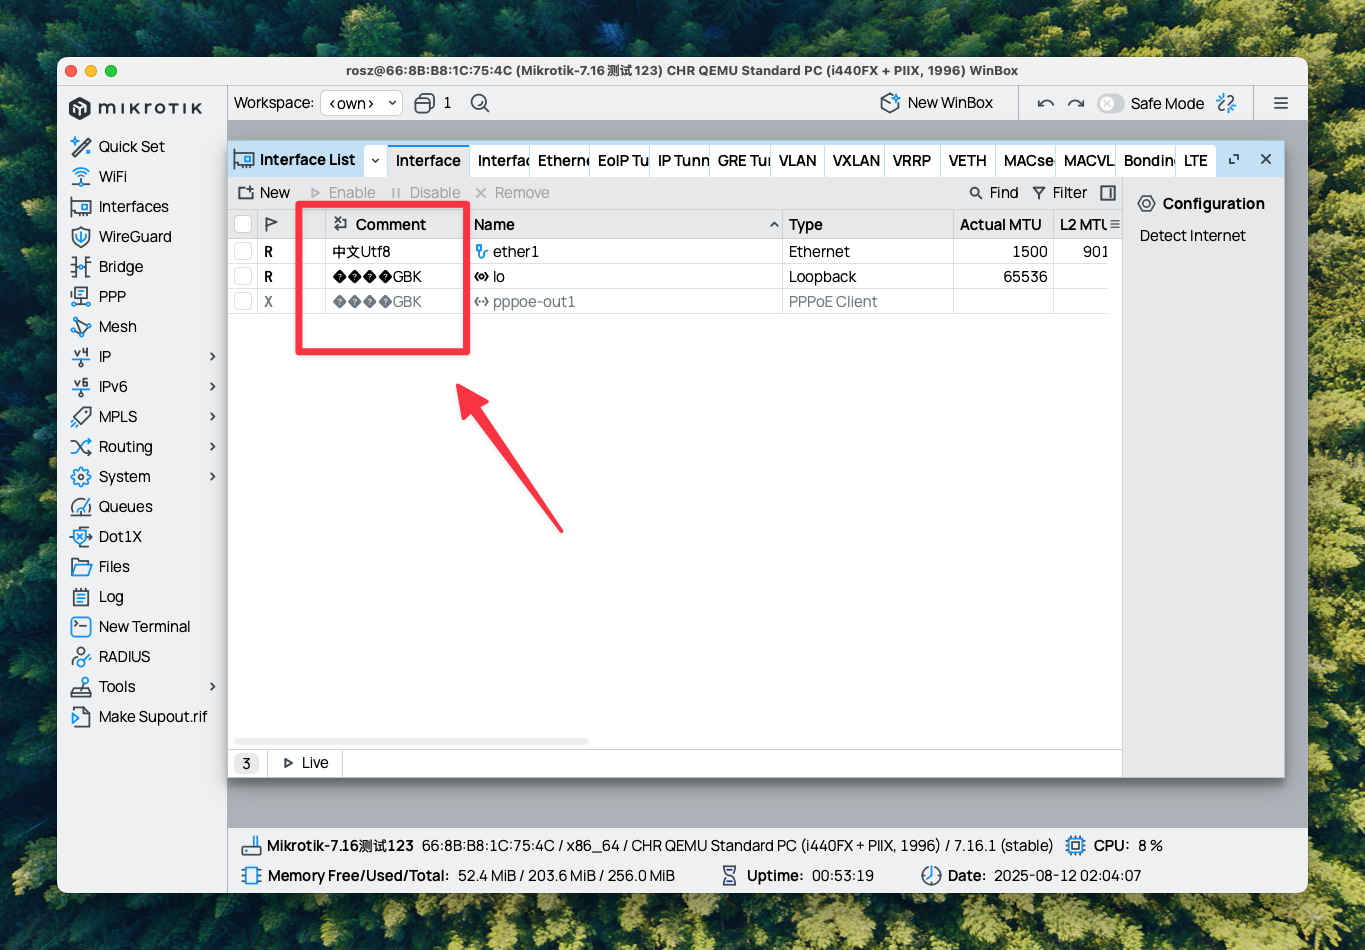The image size is (1365, 950).
Task: Click the undo arrow in toolbar
Action: point(1046,103)
